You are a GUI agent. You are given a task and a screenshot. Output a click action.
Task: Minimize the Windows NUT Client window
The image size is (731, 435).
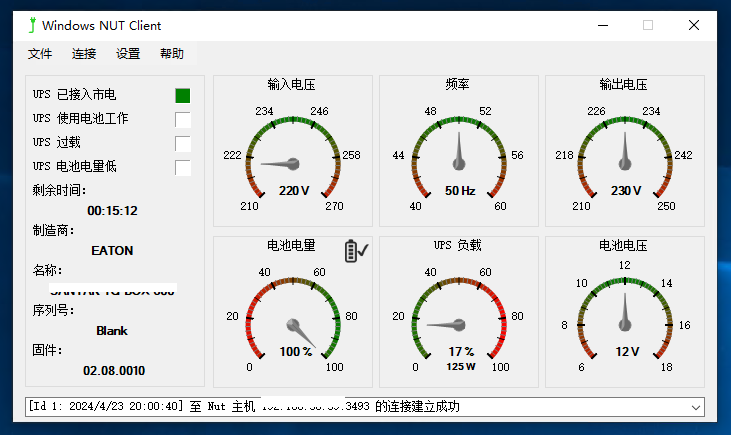click(x=602, y=25)
